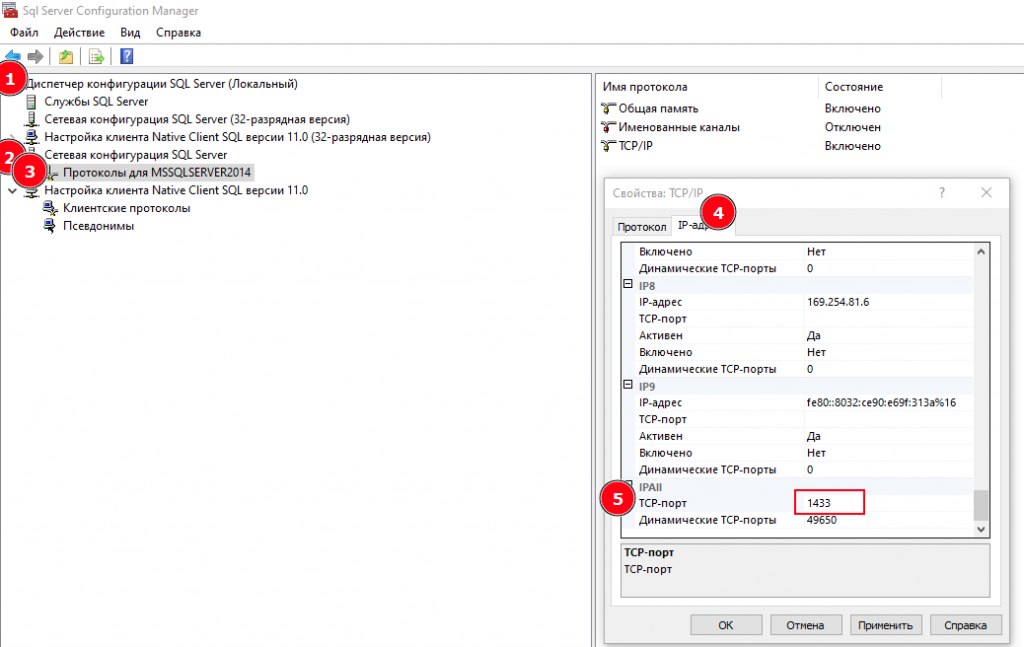Expand Native Client SQL версии 11.0 (32-разрядная версия) node

[x=12, y=137]
